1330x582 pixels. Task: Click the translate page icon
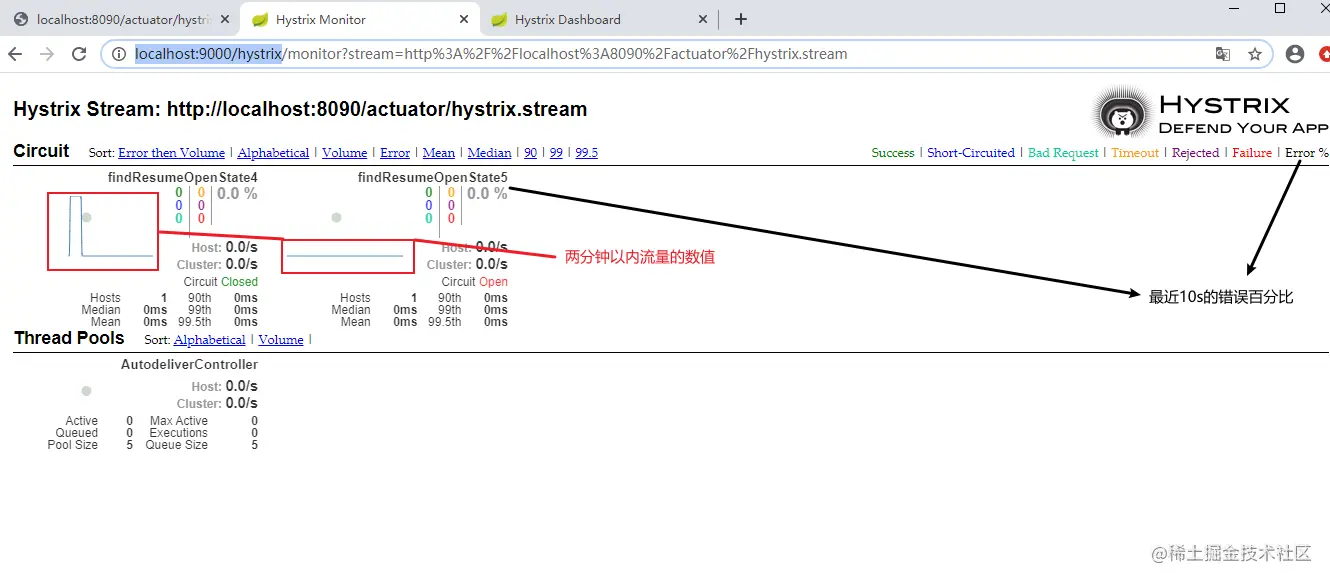click(1223, 54)
